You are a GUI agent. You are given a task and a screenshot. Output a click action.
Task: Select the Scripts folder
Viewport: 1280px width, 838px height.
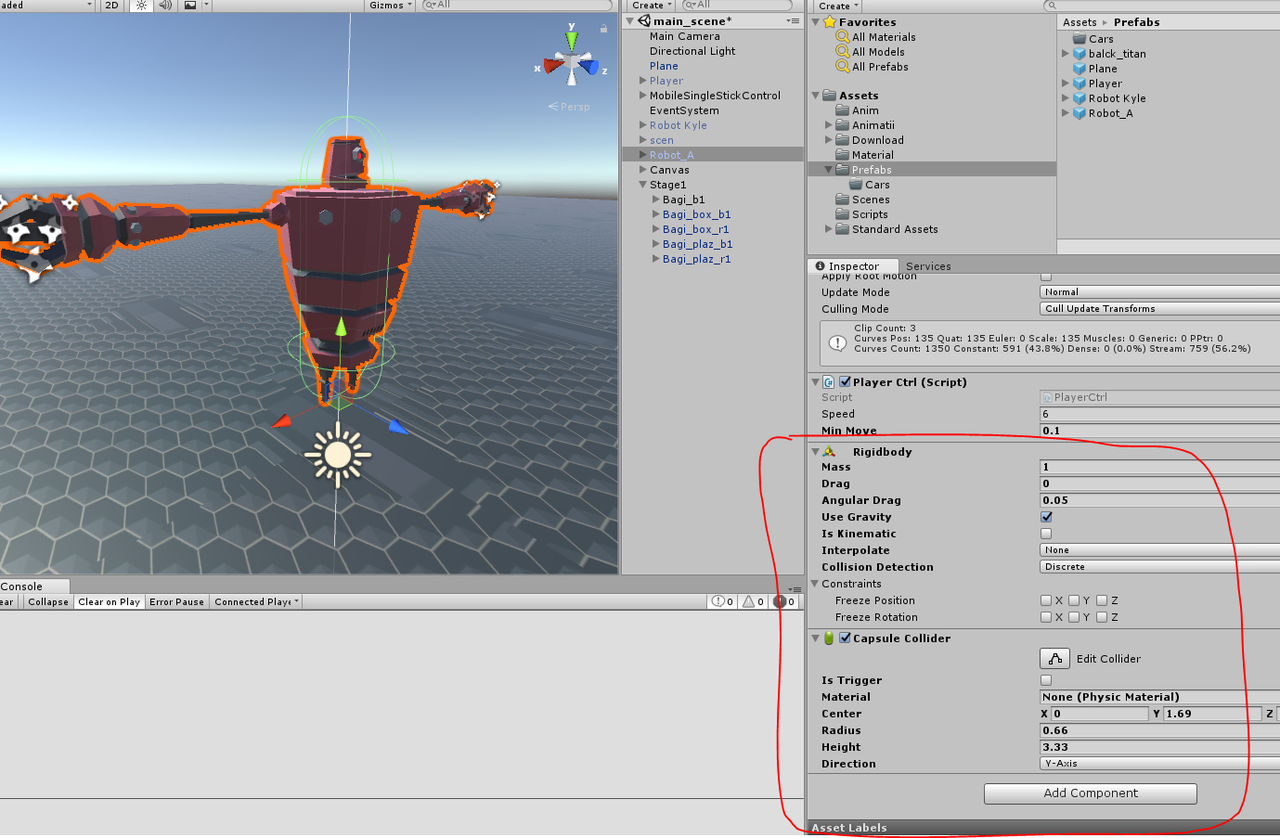(x=869, y=214)
